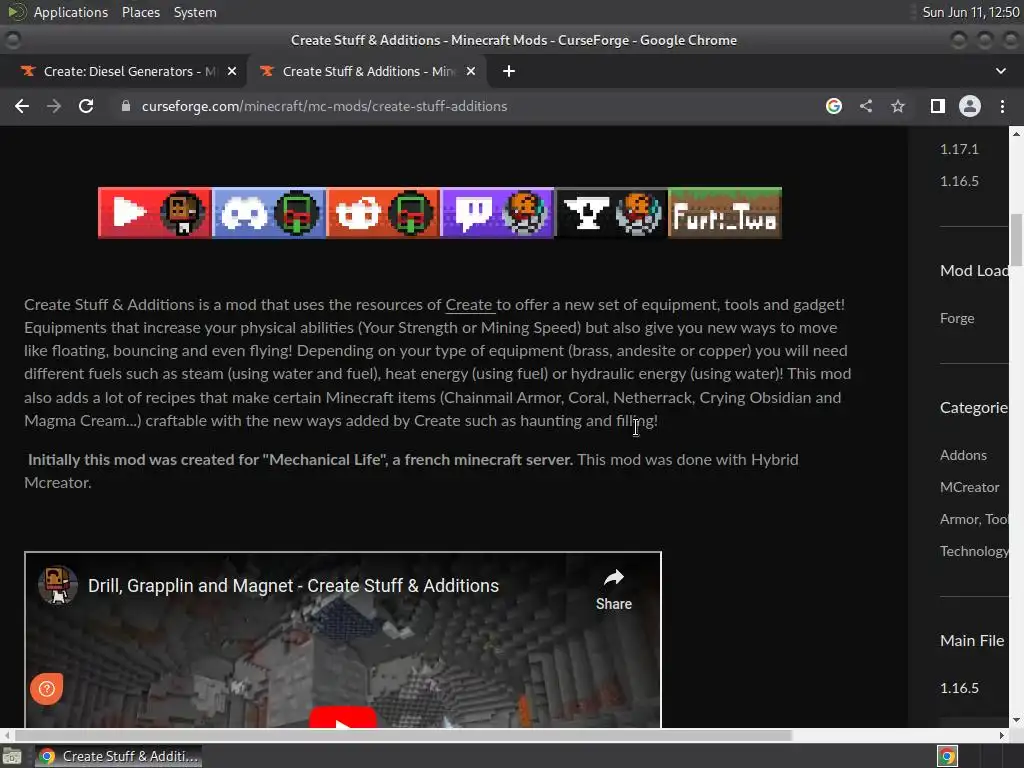This screenshot has width=1024, height=768.
Task: Open the Reddit banner link
Action: [383, 213]
